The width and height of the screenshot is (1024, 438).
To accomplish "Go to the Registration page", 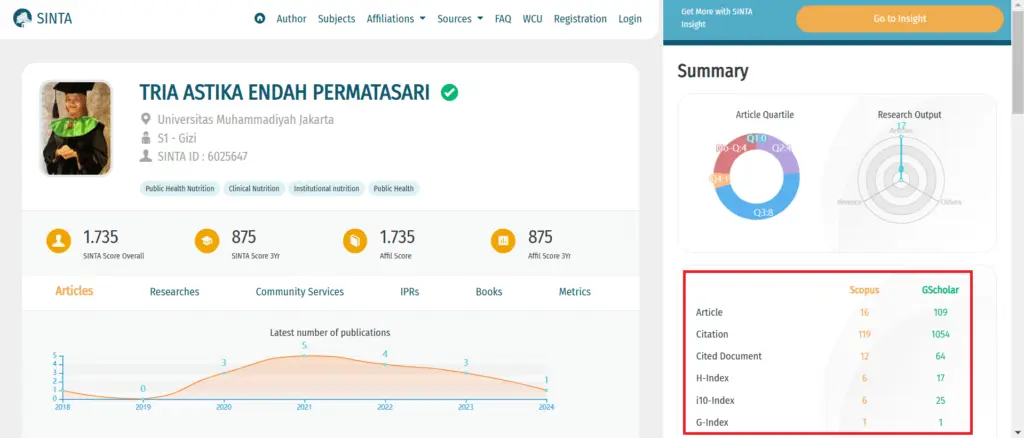I will pyautogui.click(x=580, y=18).
